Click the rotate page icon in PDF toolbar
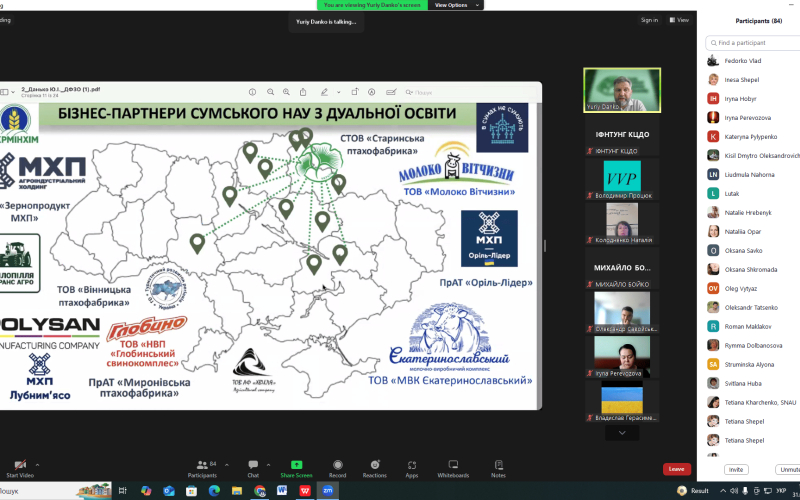Screen dimensions: 800x500 tap(355, 92)
